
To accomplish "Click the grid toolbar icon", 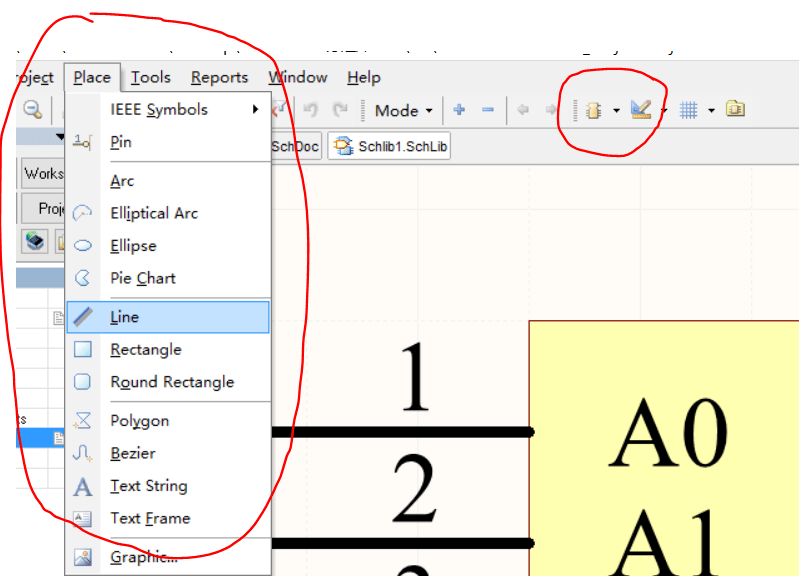I will click(x=688, y=110).
